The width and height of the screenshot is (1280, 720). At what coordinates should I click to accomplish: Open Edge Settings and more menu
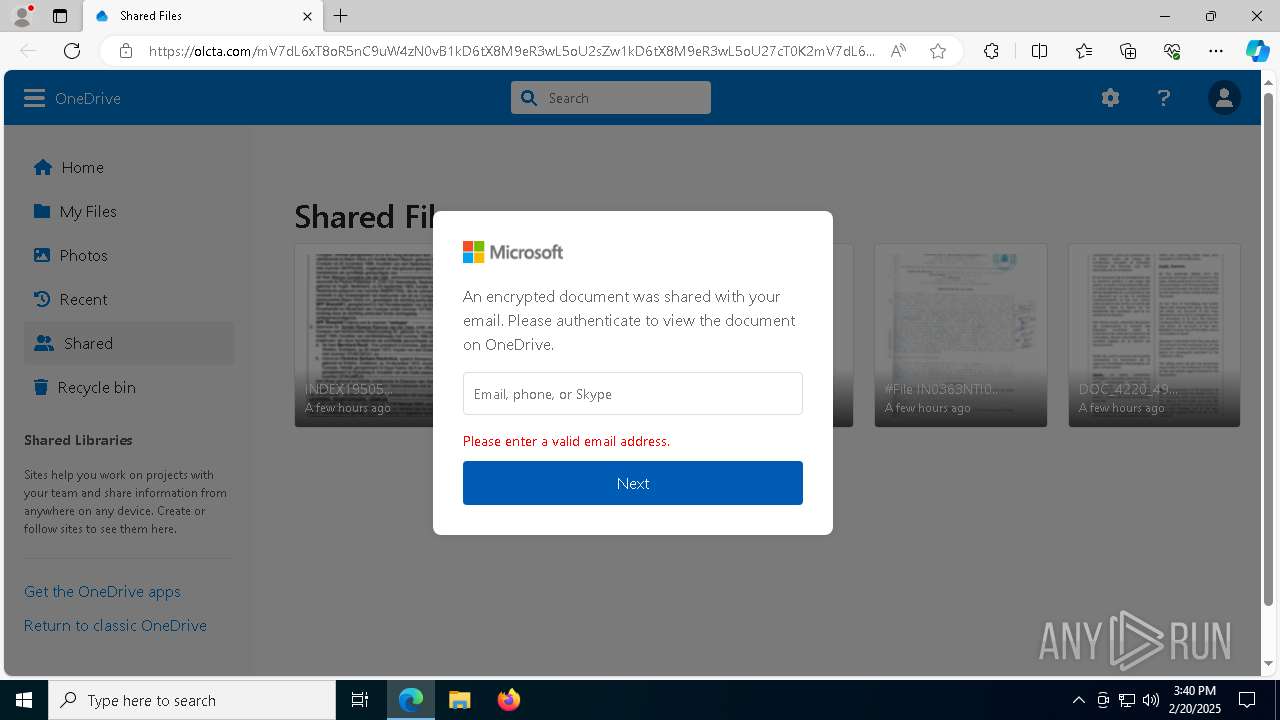point(1216,51)
